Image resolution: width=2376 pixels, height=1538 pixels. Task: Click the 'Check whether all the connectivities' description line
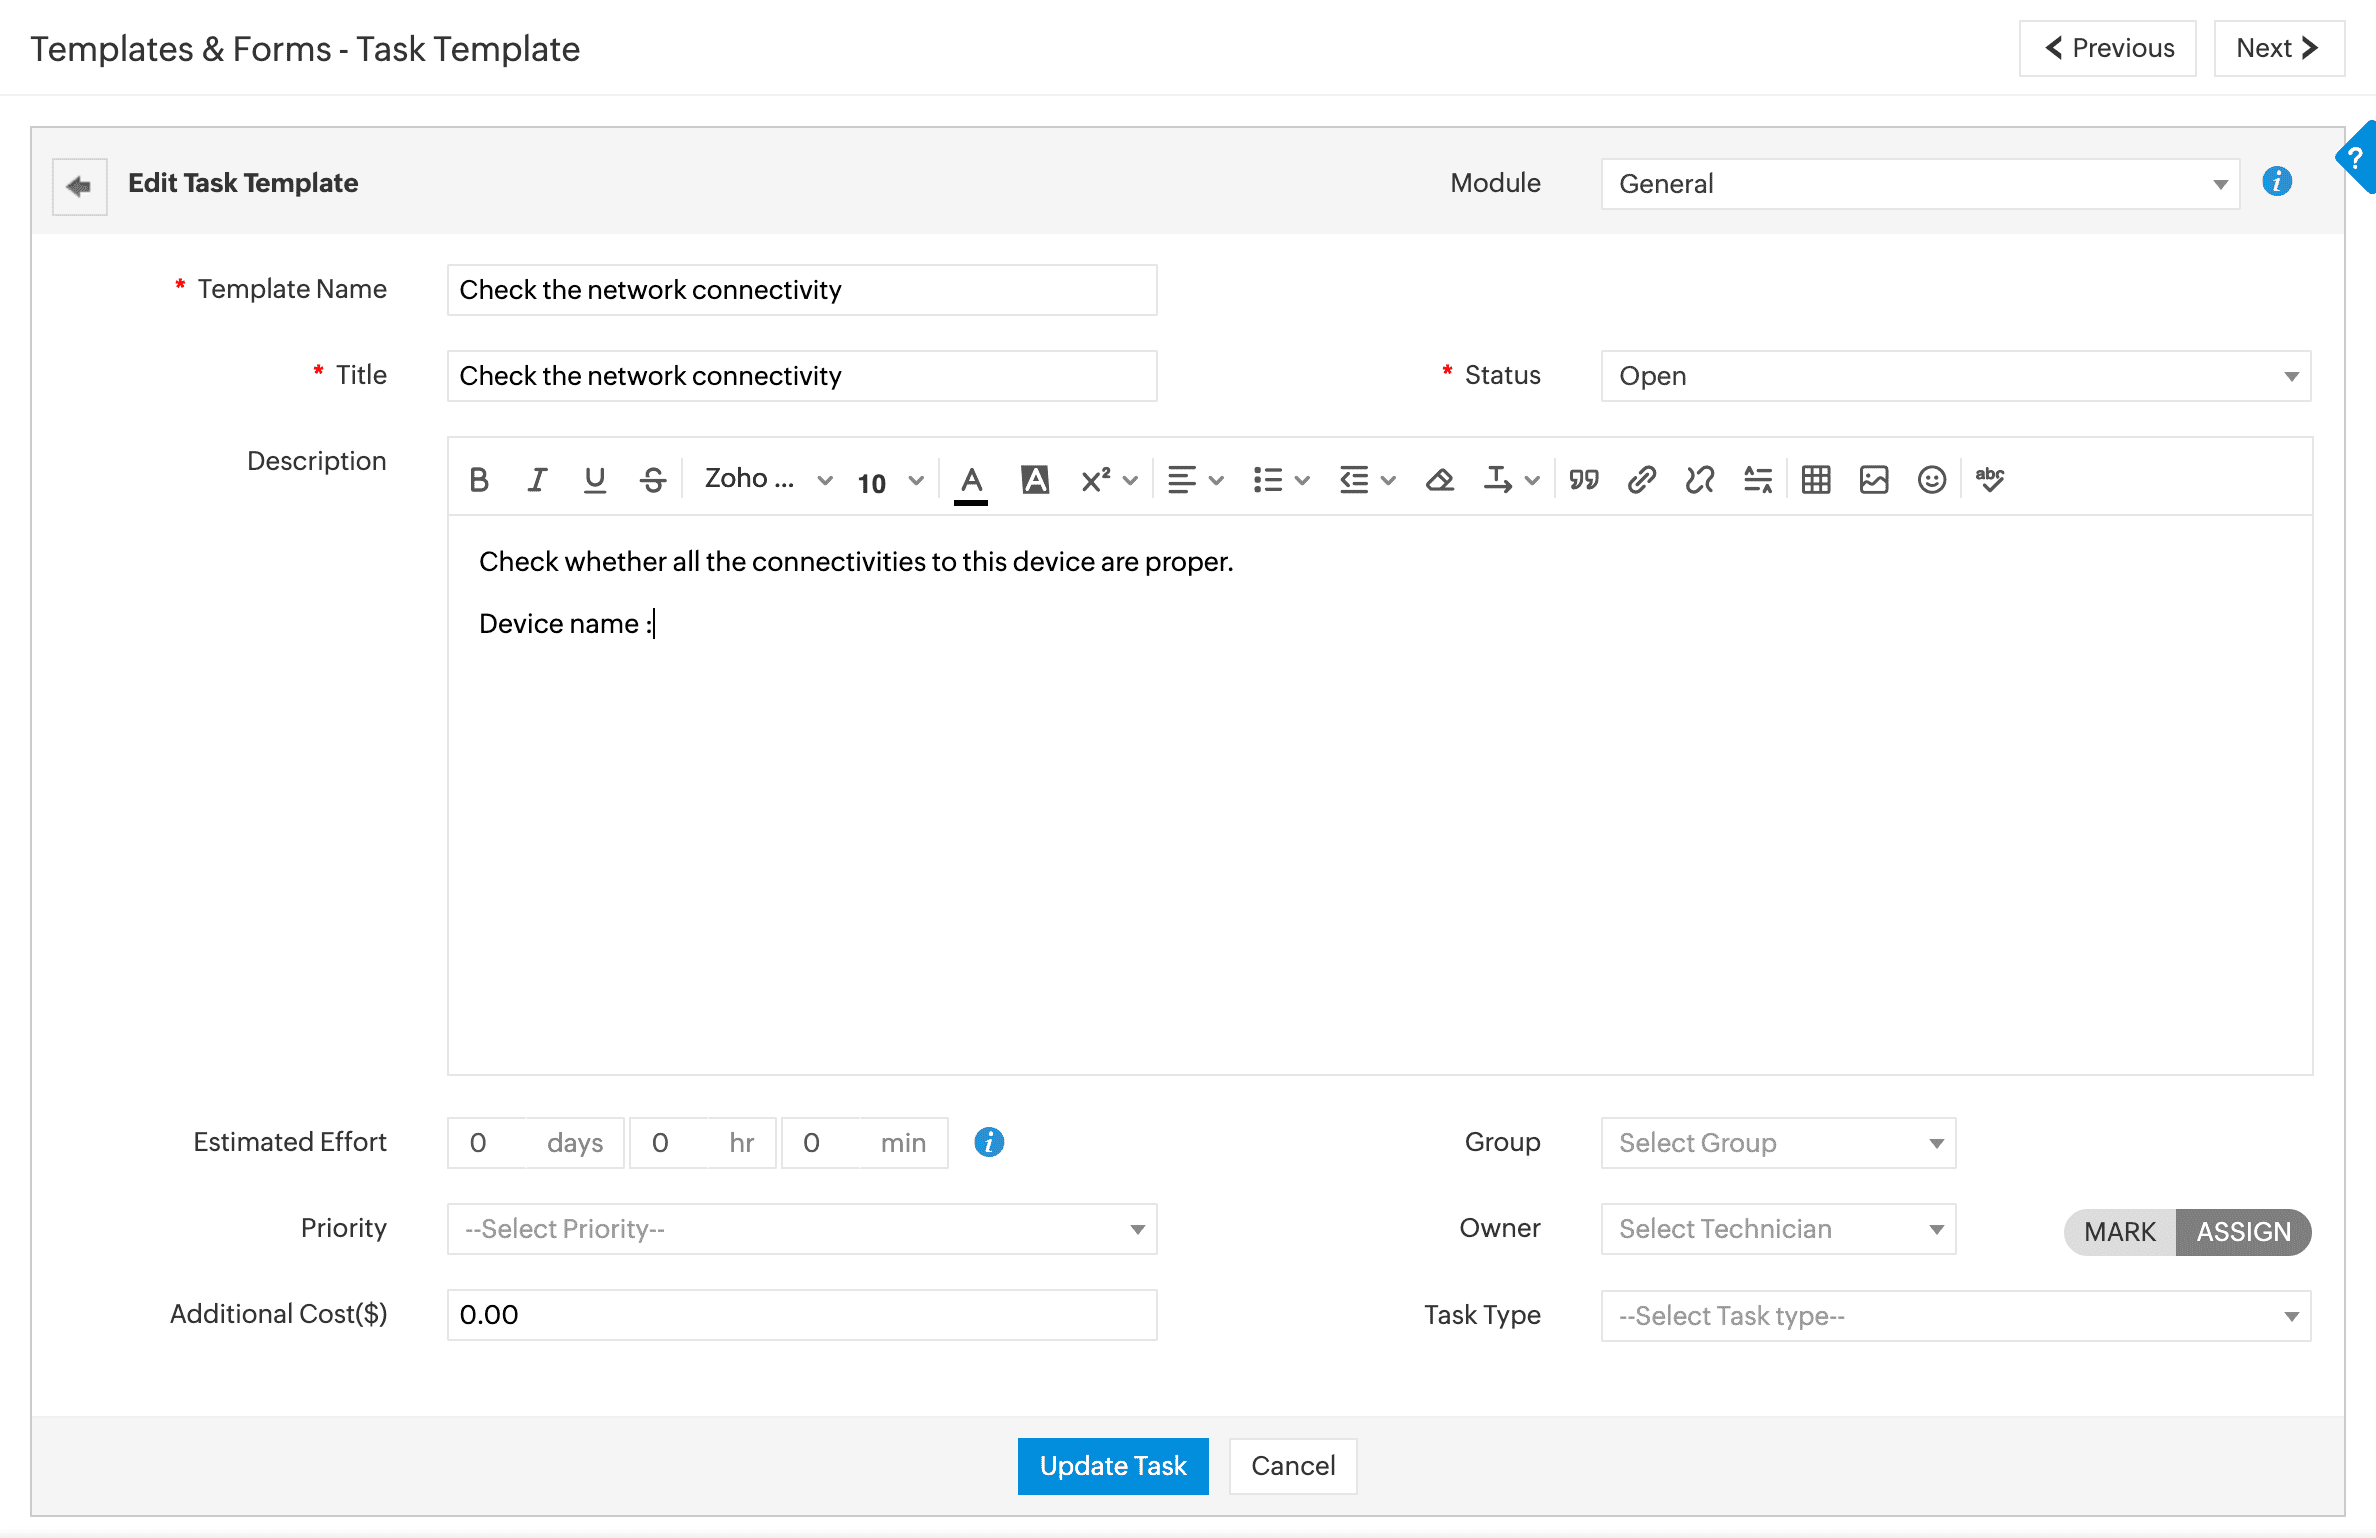coord(856,562)
